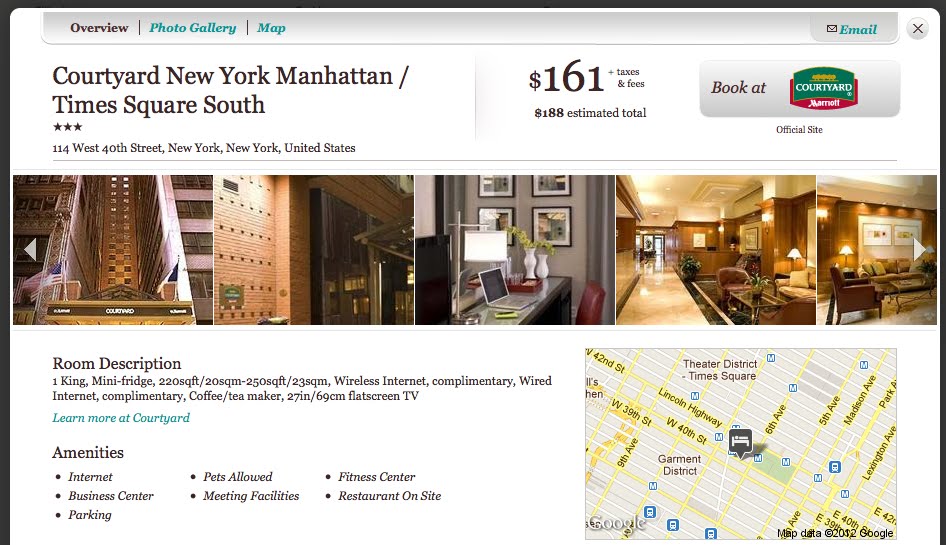Viewport: 946px width, 545px height.
Task: Close the hotel details popup
Action: (x=918, y=28)
